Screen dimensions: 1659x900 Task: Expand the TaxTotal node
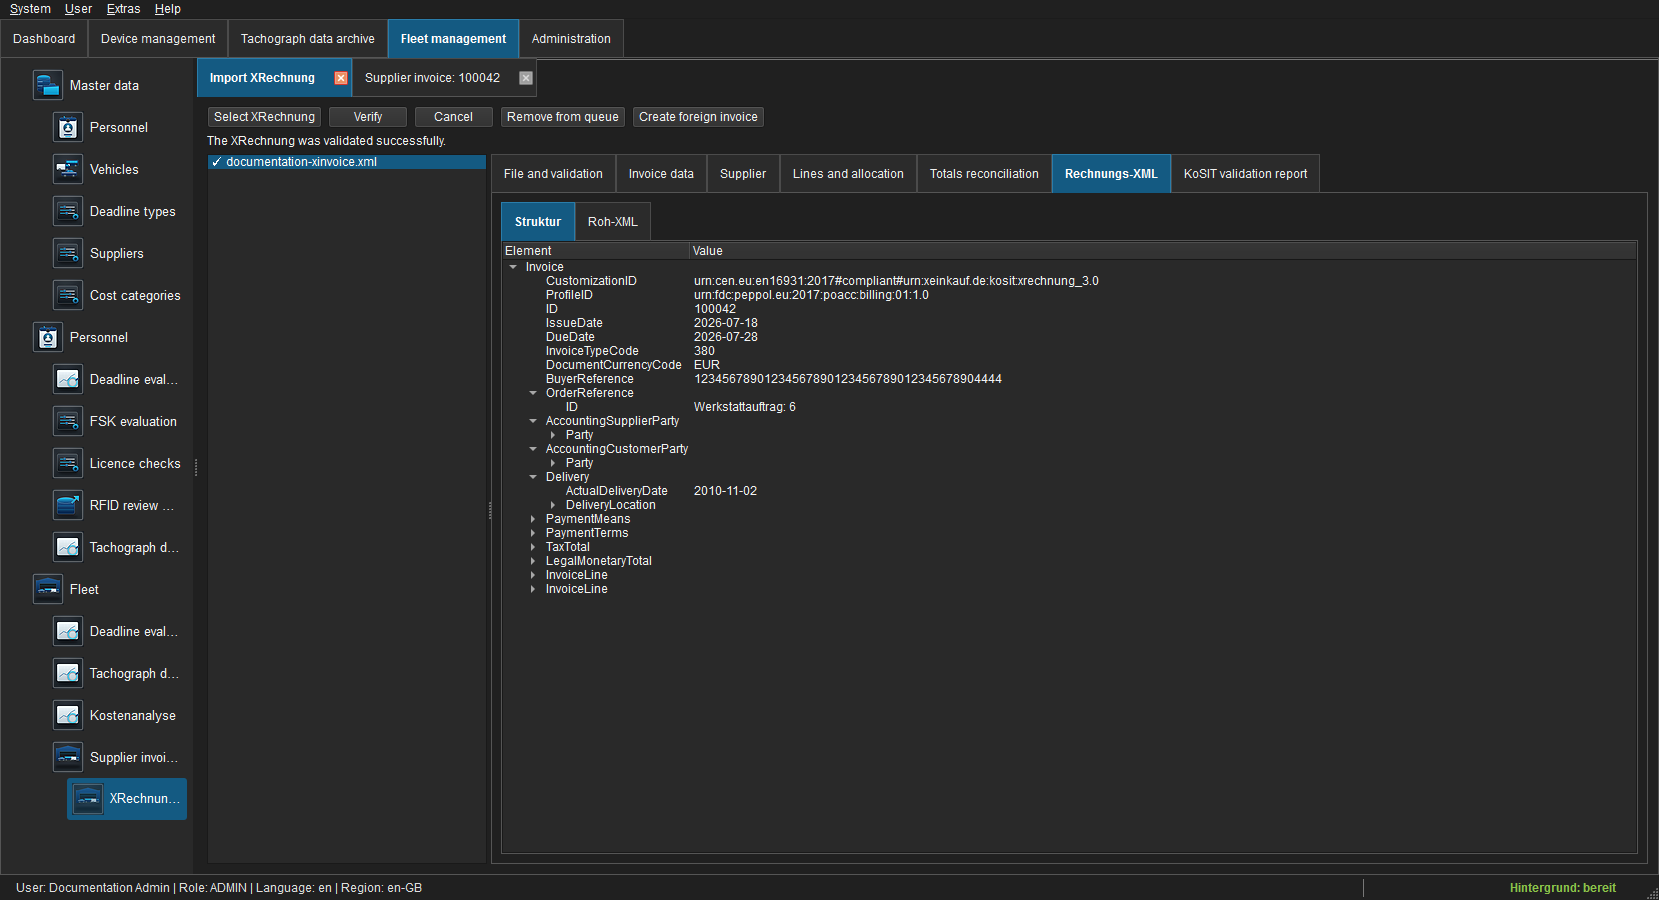pos(533,547)
